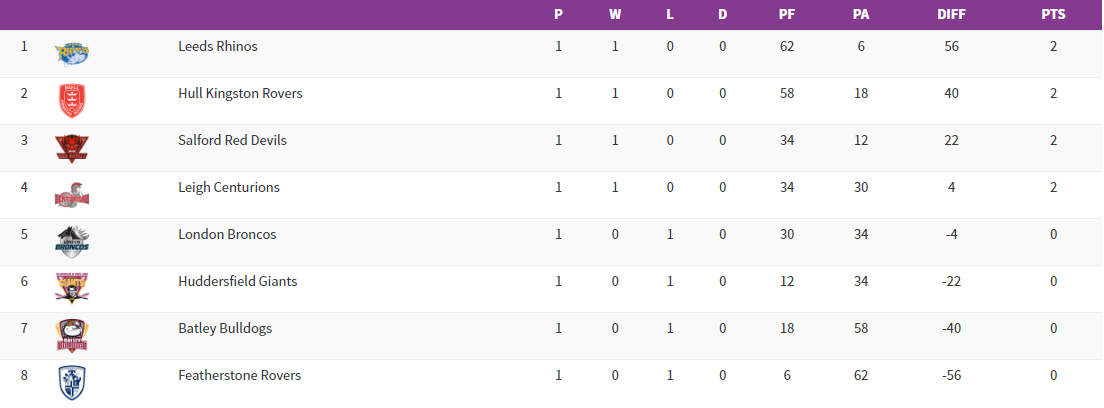
Task: Select the Featherstone Rovers team name
Action: coord(239,375)
